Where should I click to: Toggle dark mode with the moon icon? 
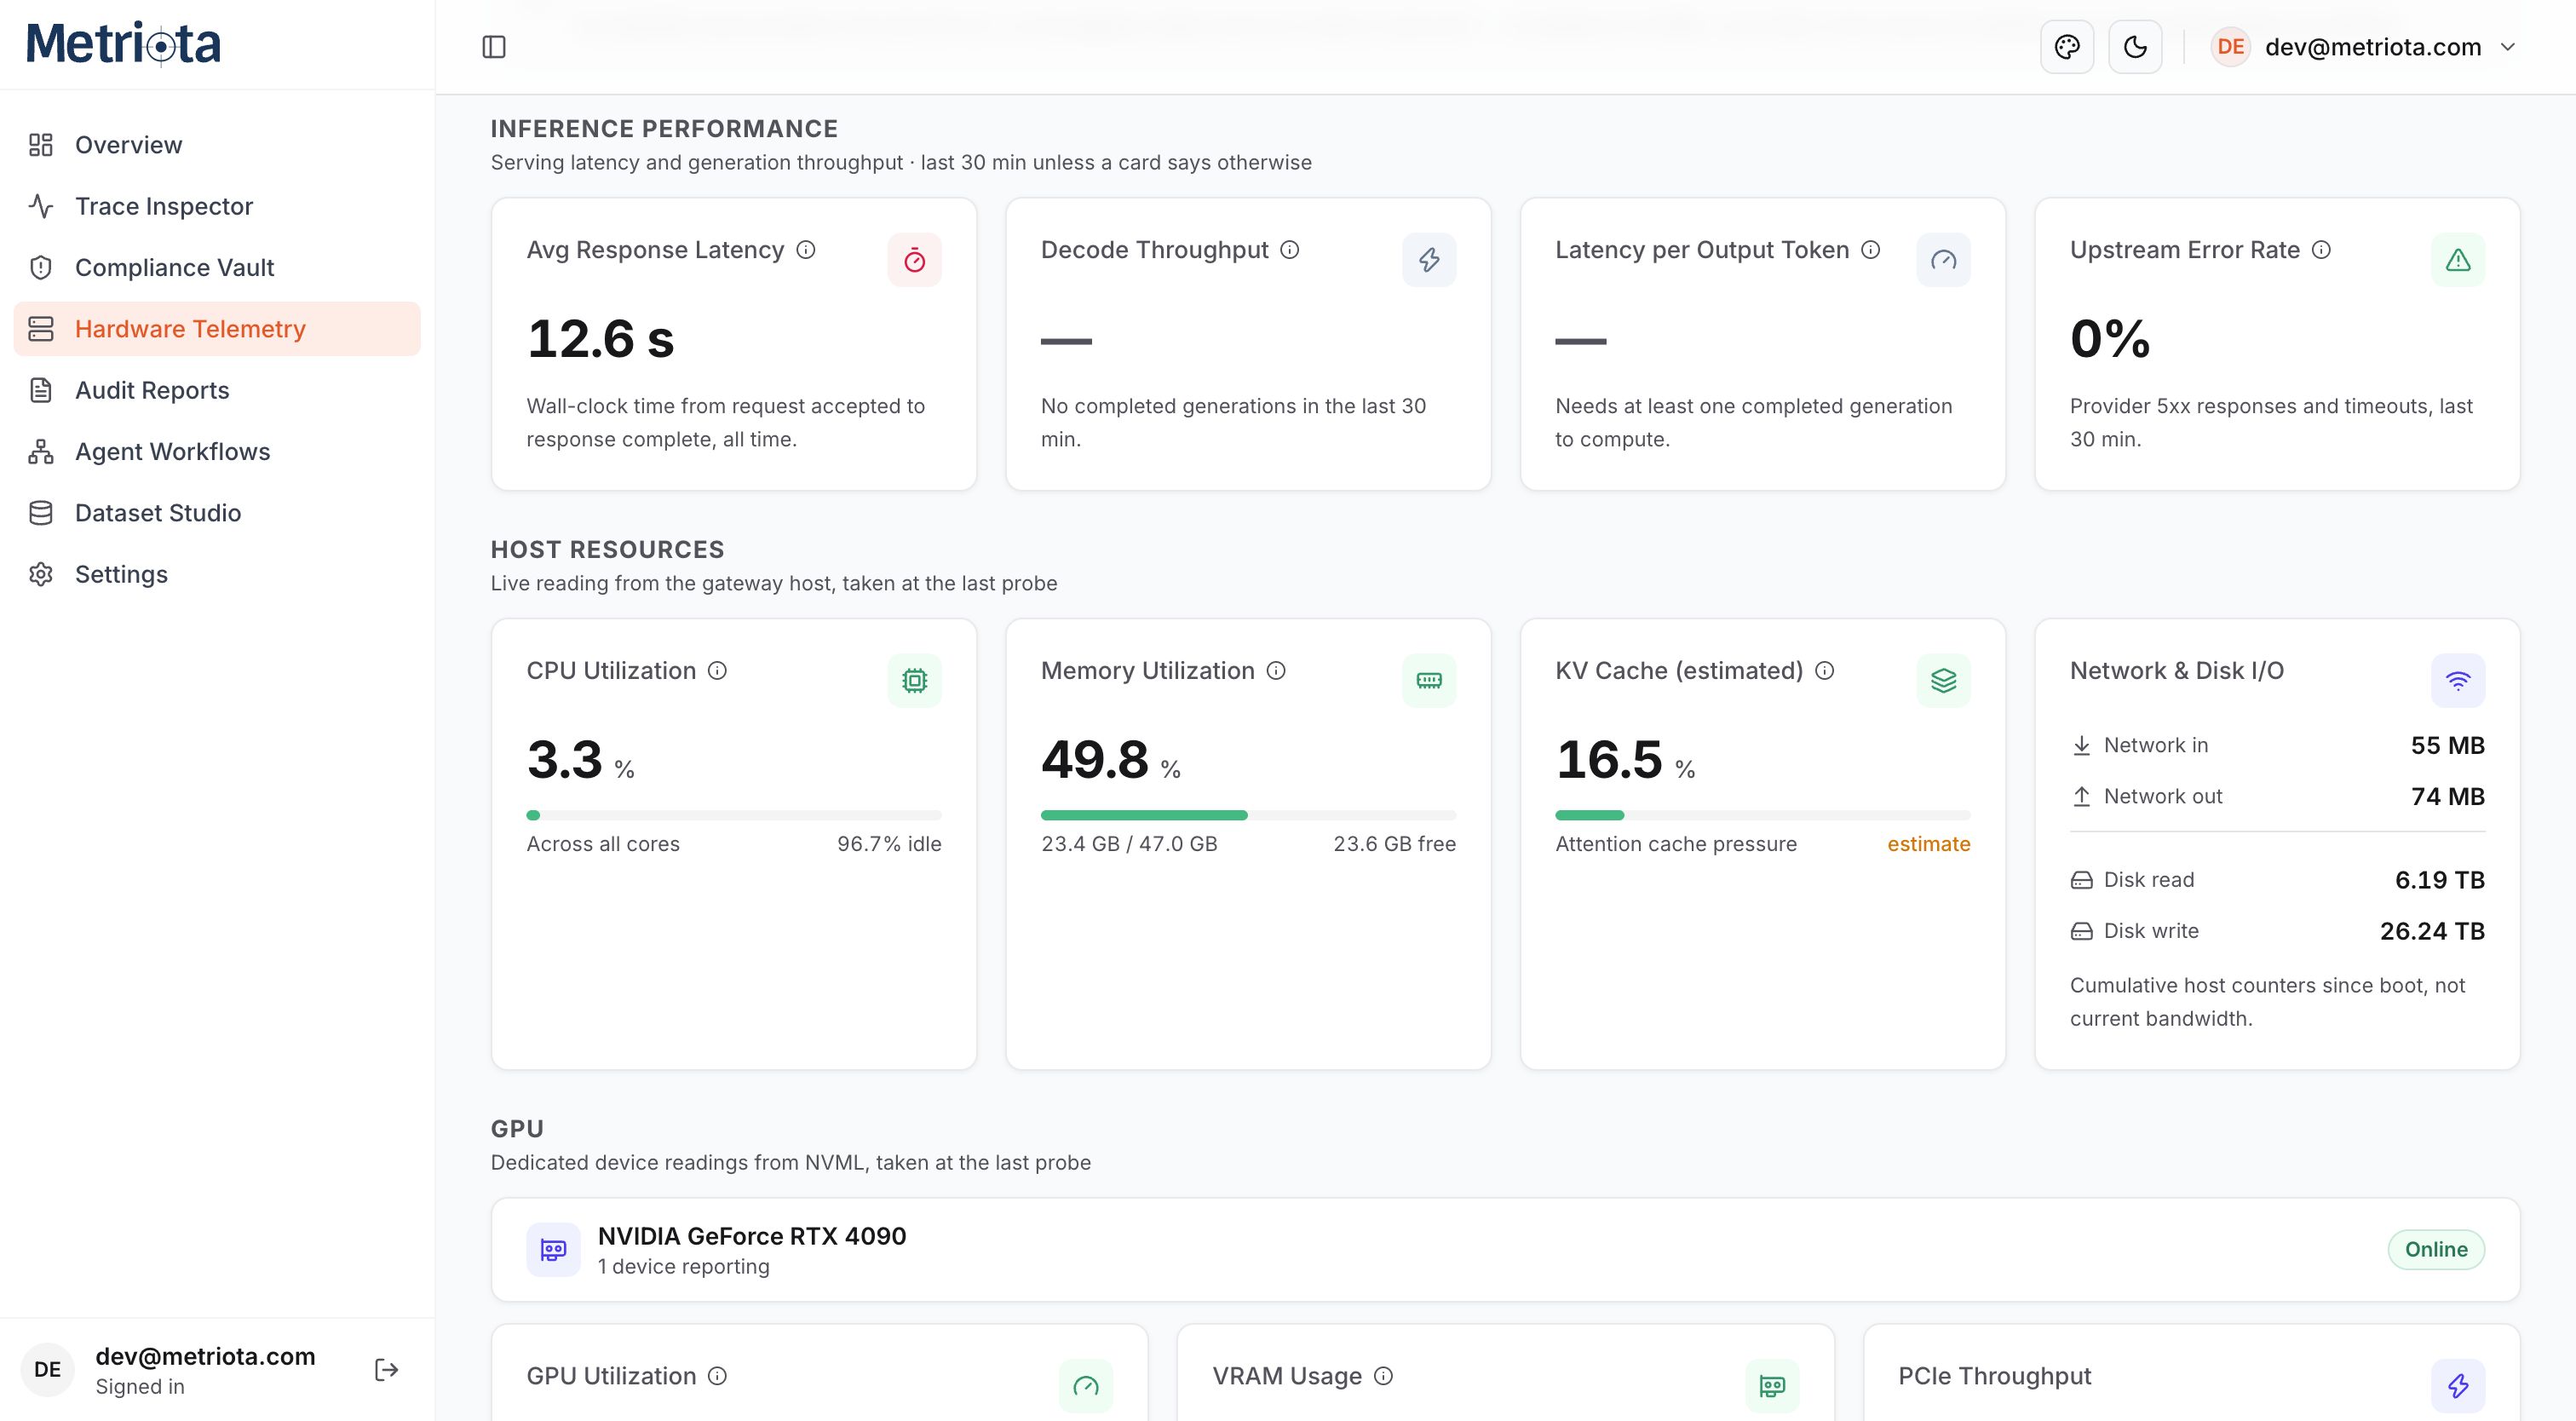click(2134, 47)
